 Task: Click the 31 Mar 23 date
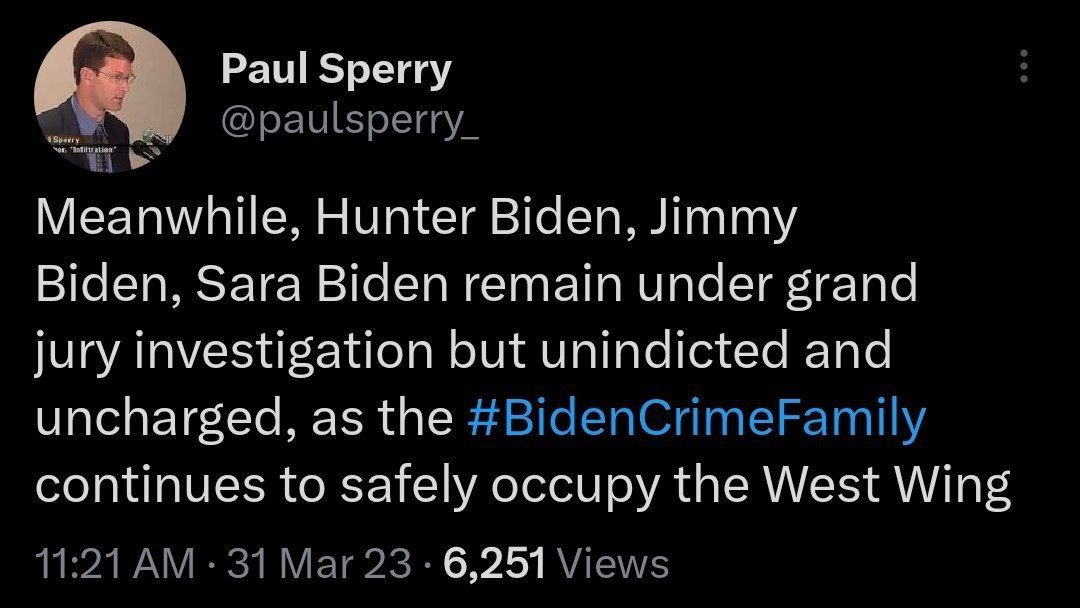pos(320,564)
